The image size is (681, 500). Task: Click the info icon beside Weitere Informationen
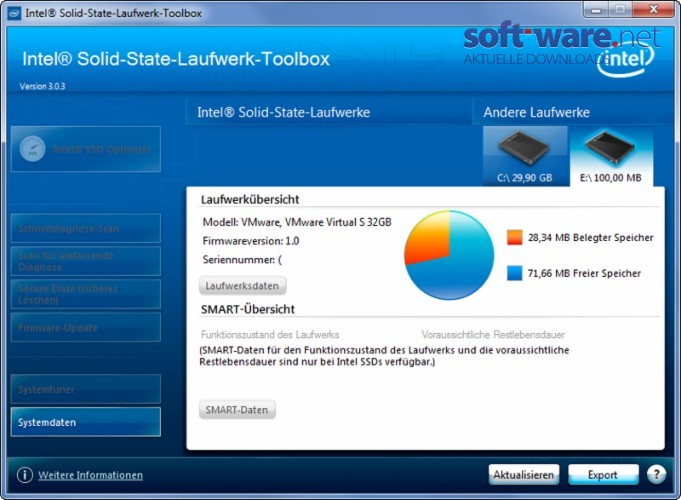pos(25,475)
